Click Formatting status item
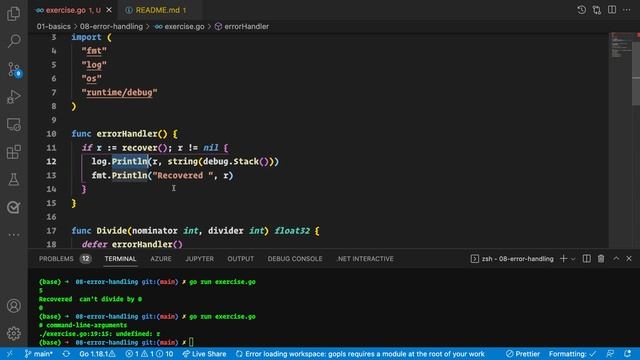 [x=572, y=354]
